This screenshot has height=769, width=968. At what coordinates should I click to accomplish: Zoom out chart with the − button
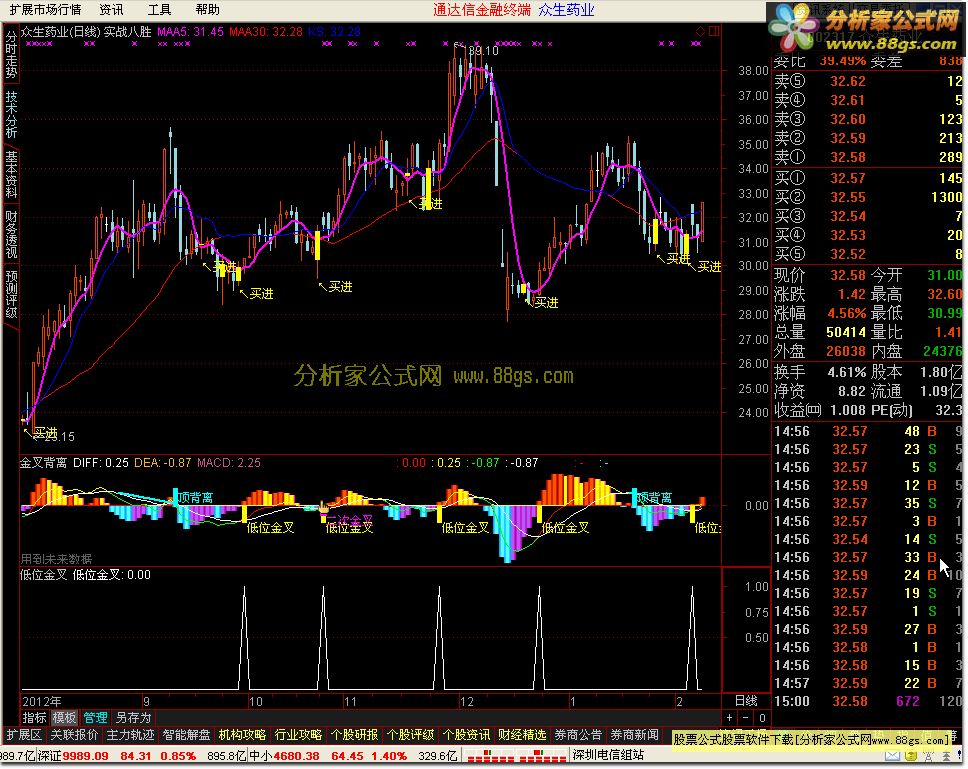[746, 718]
